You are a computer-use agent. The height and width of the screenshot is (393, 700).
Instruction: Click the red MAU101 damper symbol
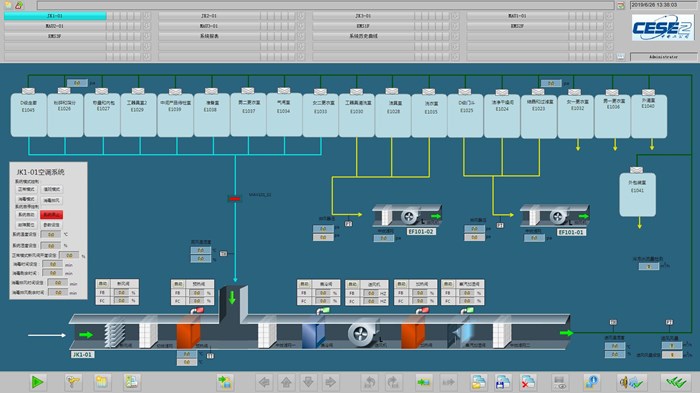[x=234, y=198]
